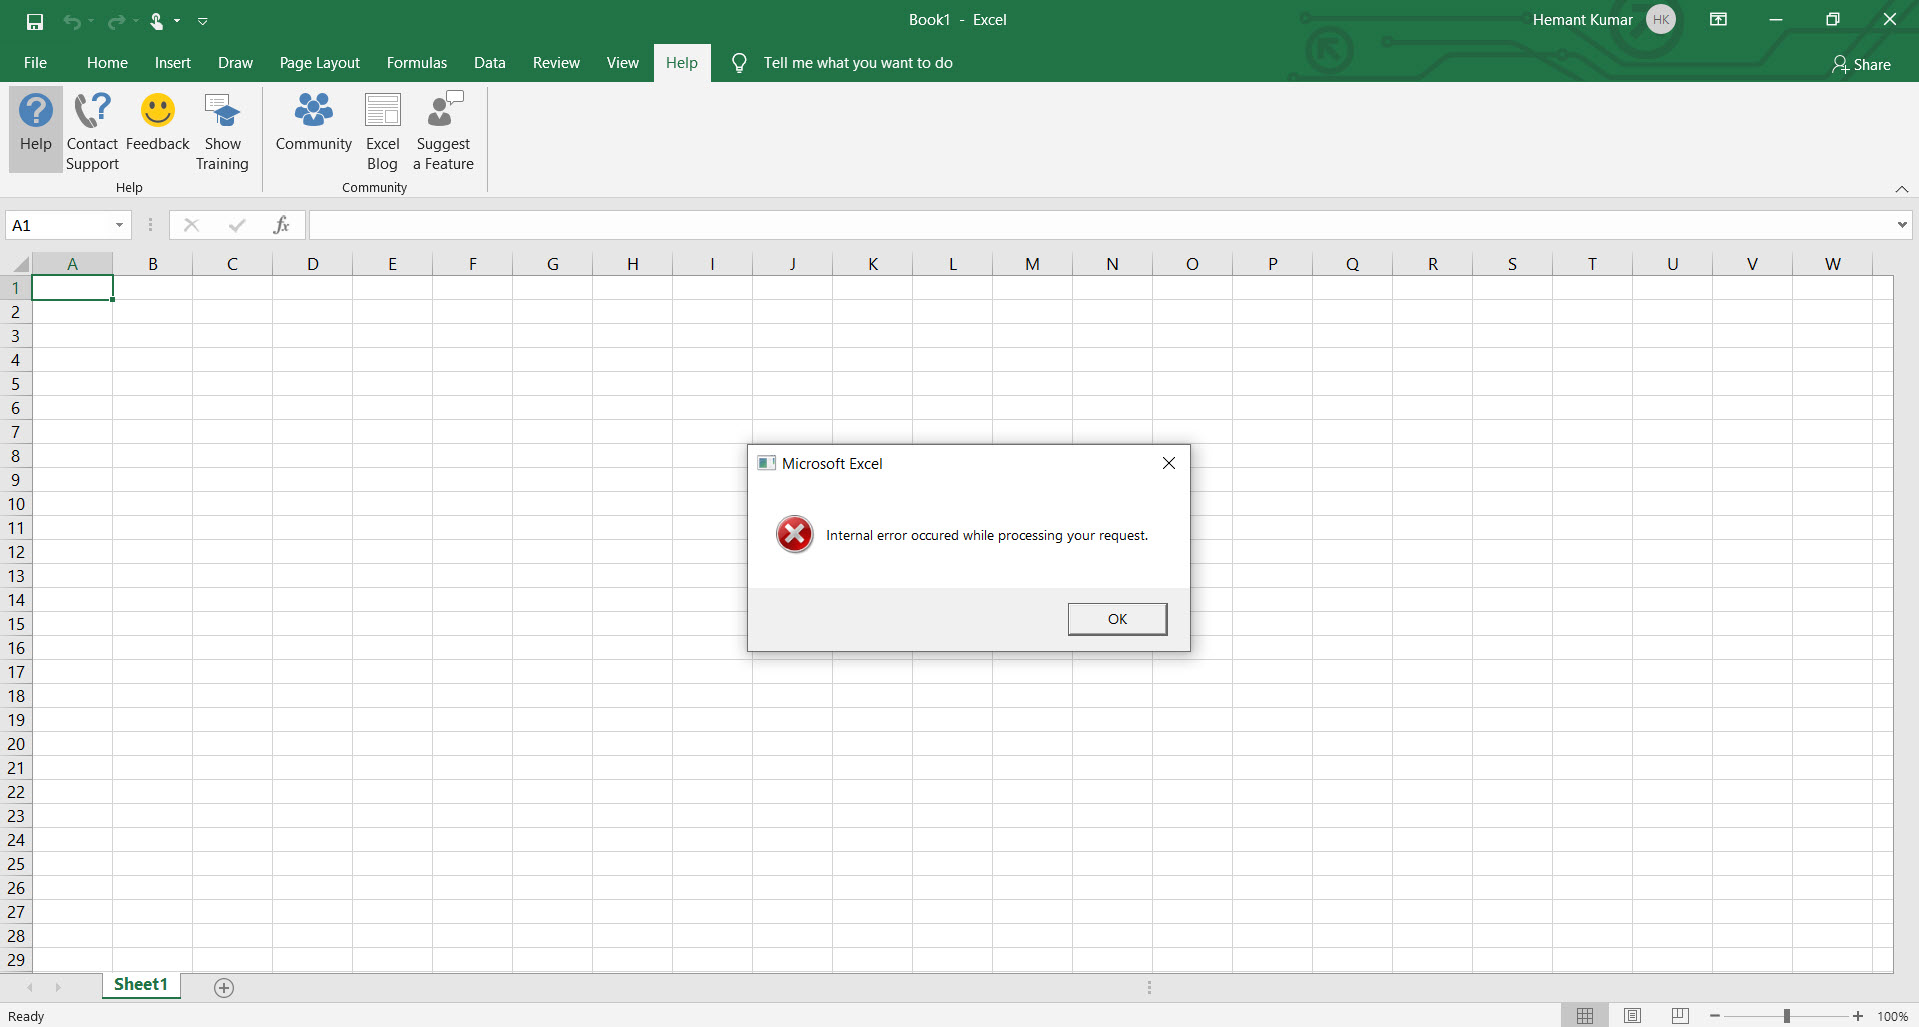Click the zoom out minus button

(x=1715, y=1016)
